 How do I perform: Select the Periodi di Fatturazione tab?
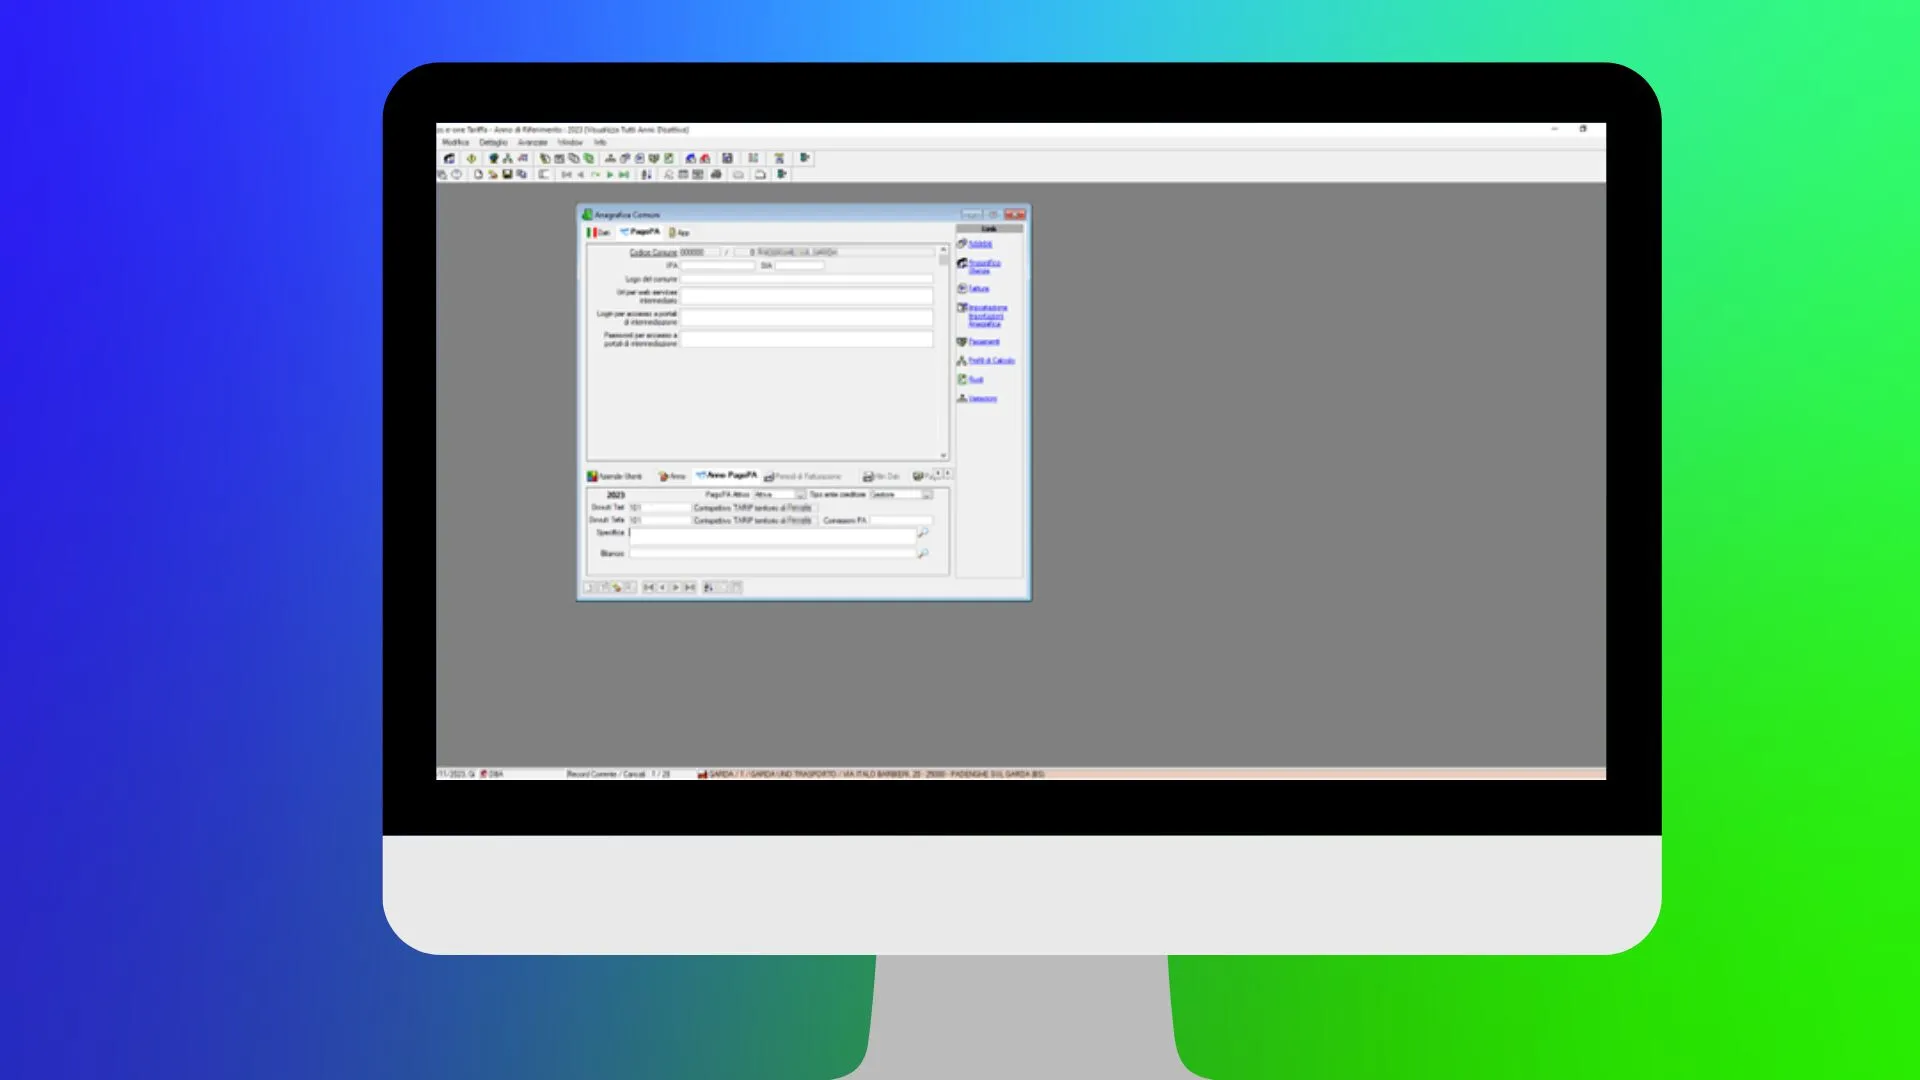click(x=803, y=477)
